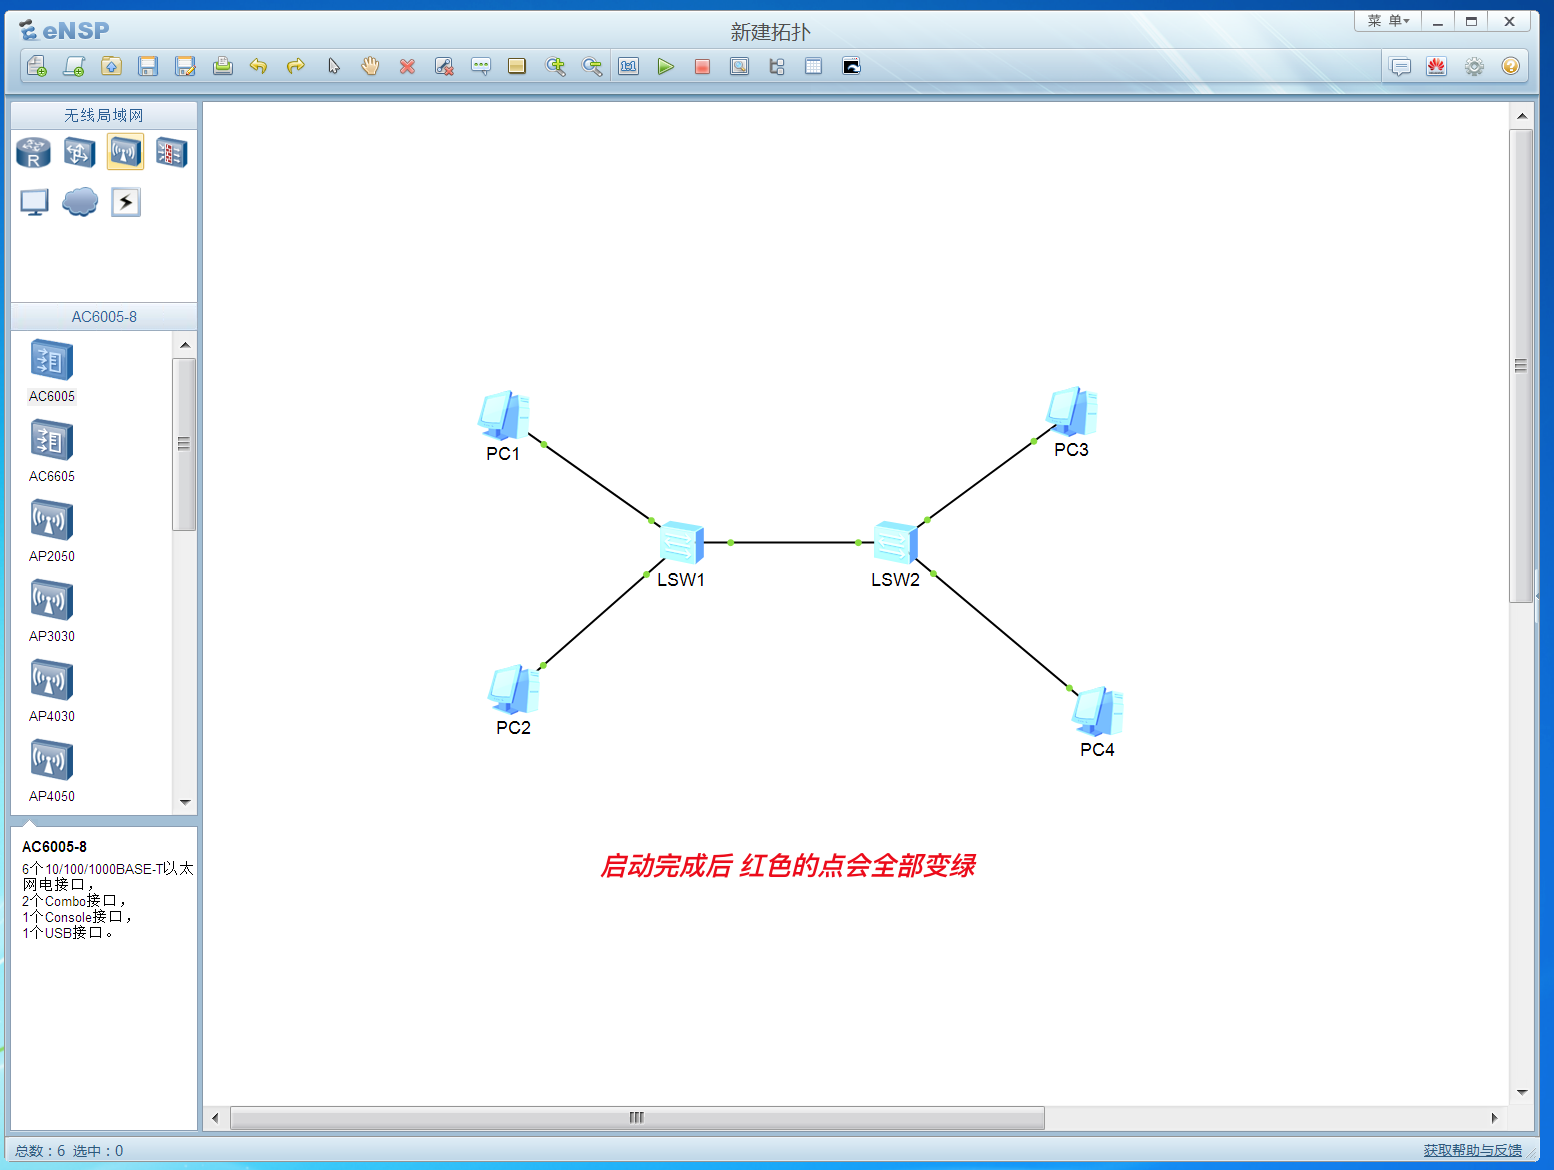The height and width of the screenshot is (1170, 1554).
Task: Stop running devices with the red stop icon
Action: 702,66
